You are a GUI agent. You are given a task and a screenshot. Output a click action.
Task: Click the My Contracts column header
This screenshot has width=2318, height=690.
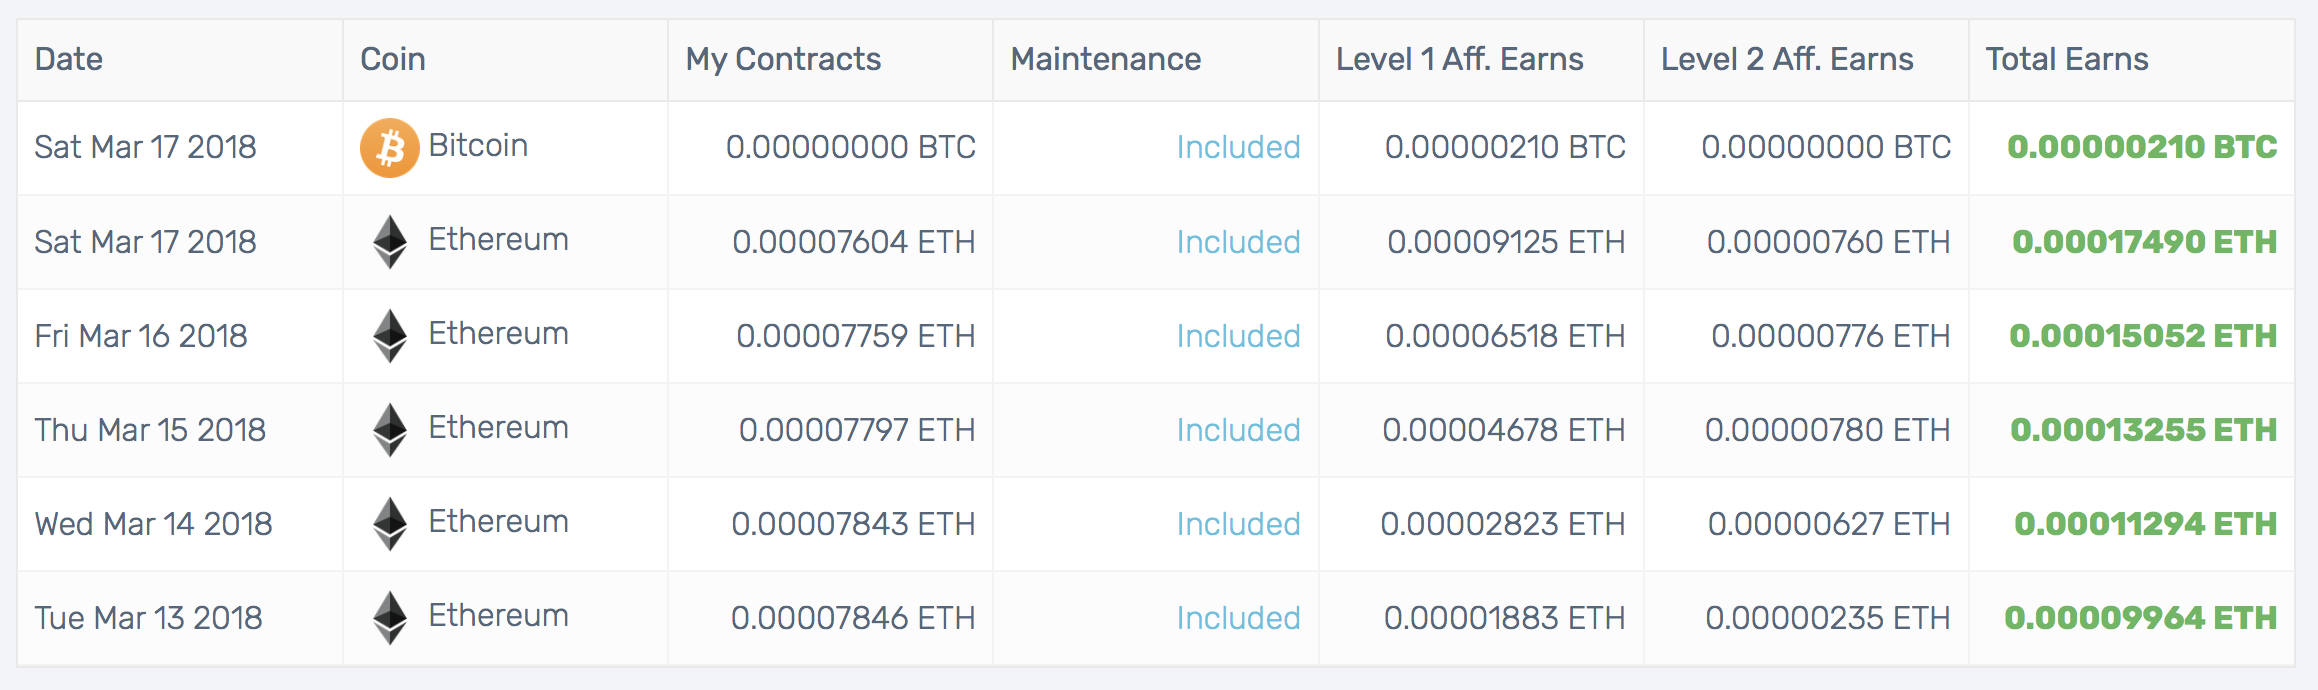783,60
